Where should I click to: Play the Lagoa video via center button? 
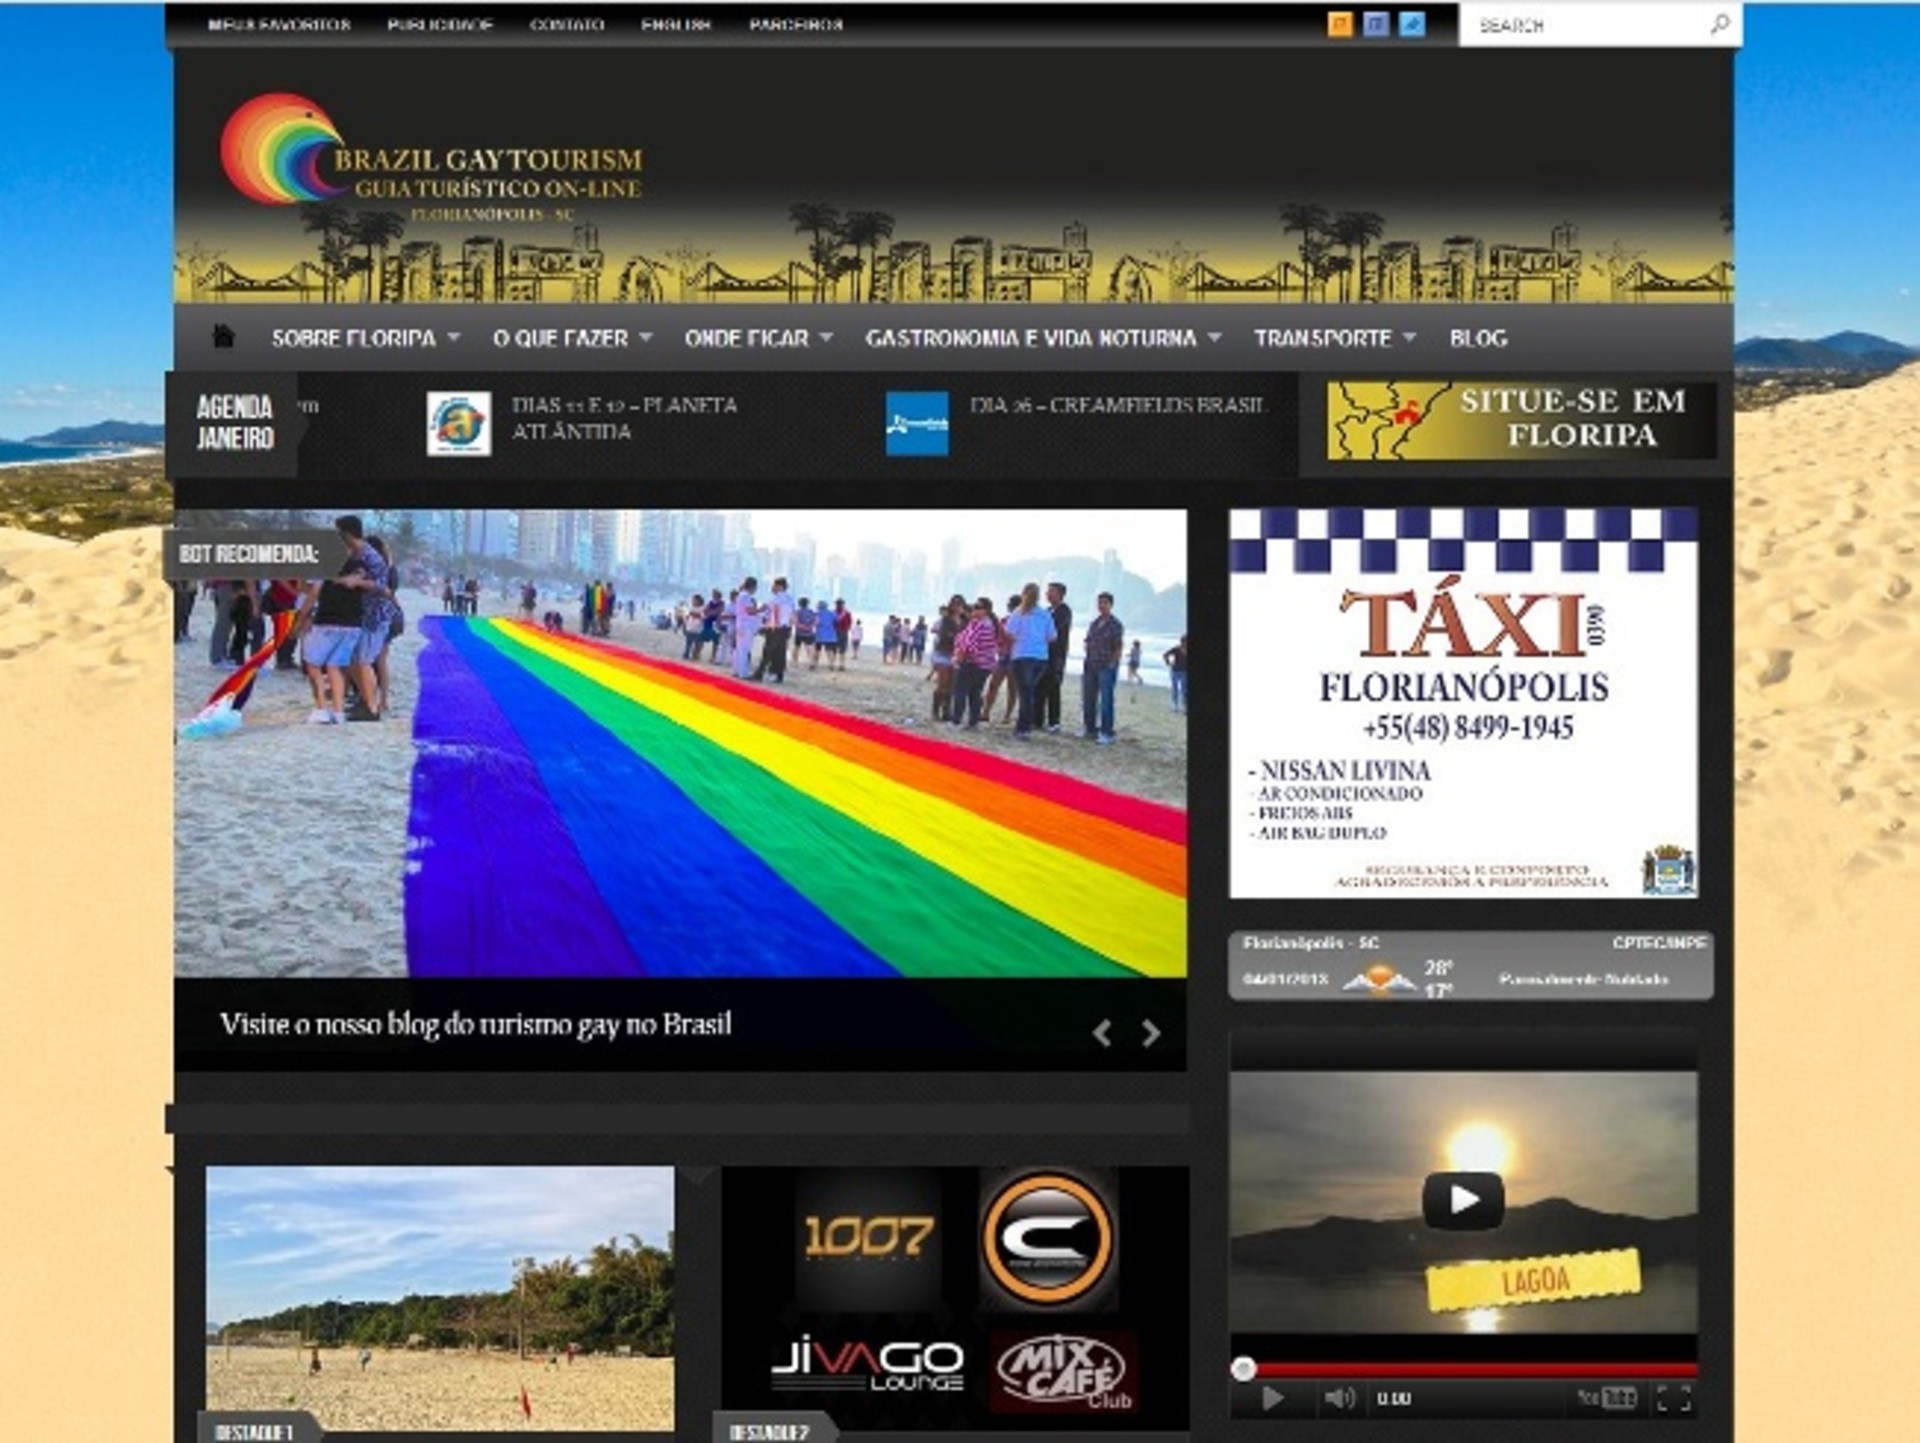pos(1463,1199)
